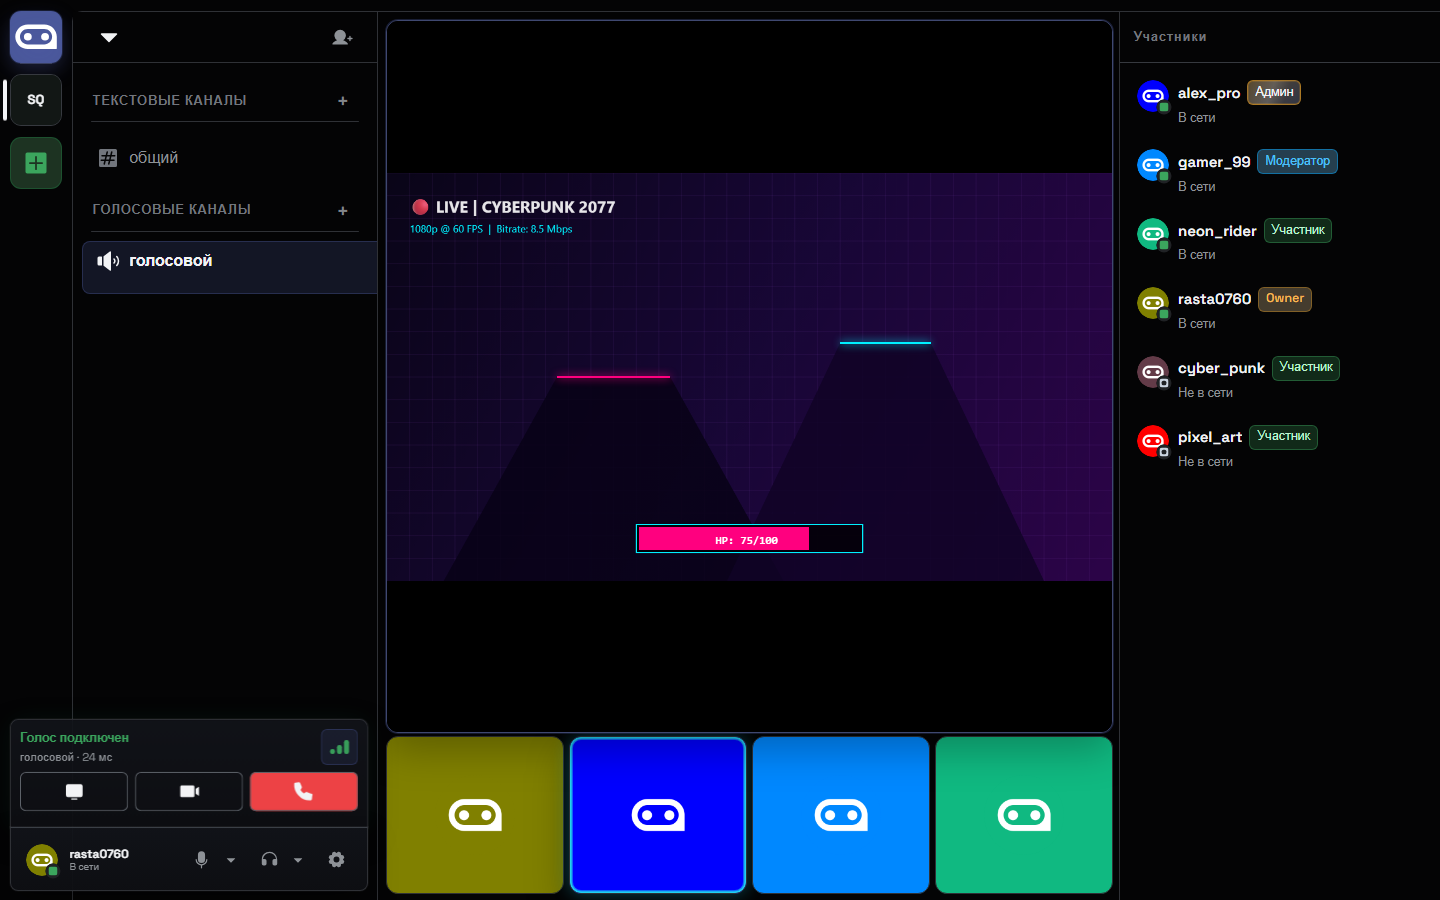Click pixel_art's Участник role badge
The image size is (1440, 900).
click(x=1284, y=437)
